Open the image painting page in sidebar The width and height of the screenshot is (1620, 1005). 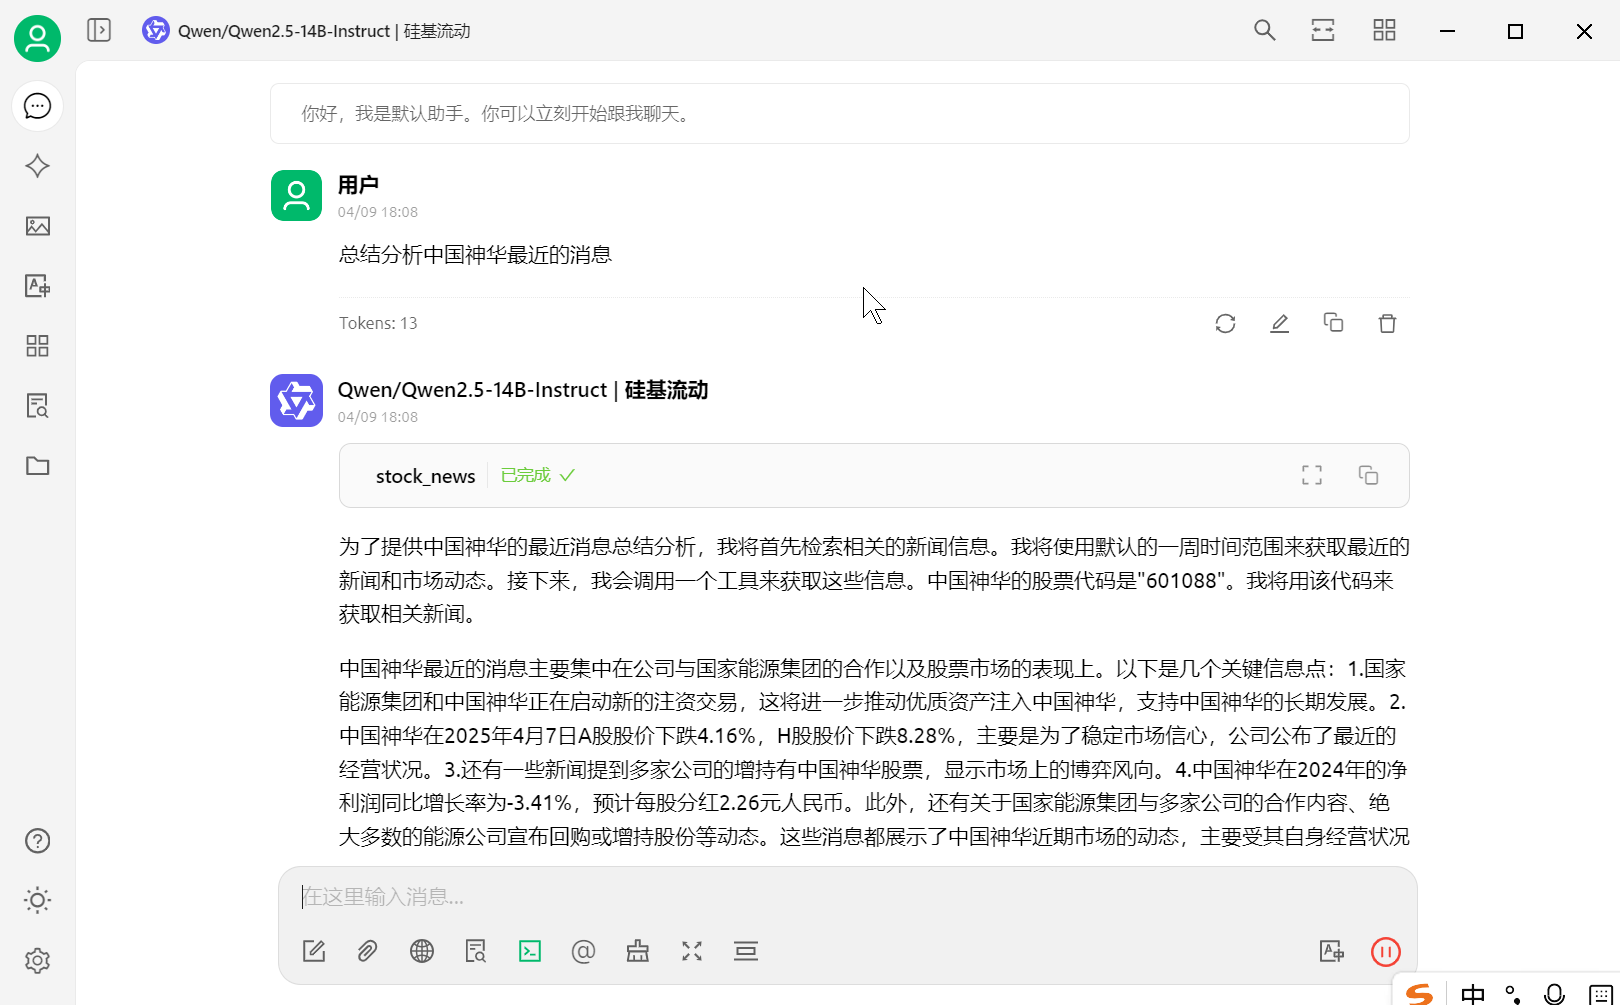tap(37, 226)
